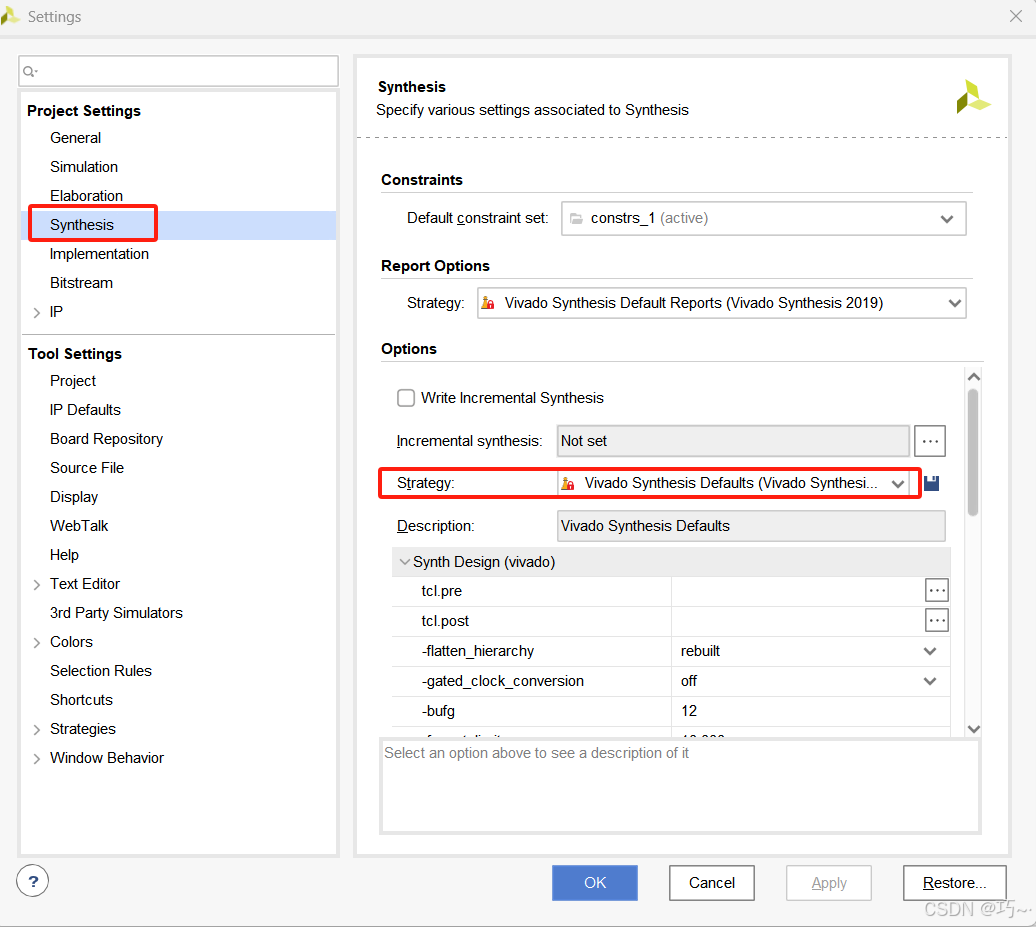Image resolution: width=1036 pixels, height=927 pixels.
Task: Select Synthesis settings
Action: 82,225
